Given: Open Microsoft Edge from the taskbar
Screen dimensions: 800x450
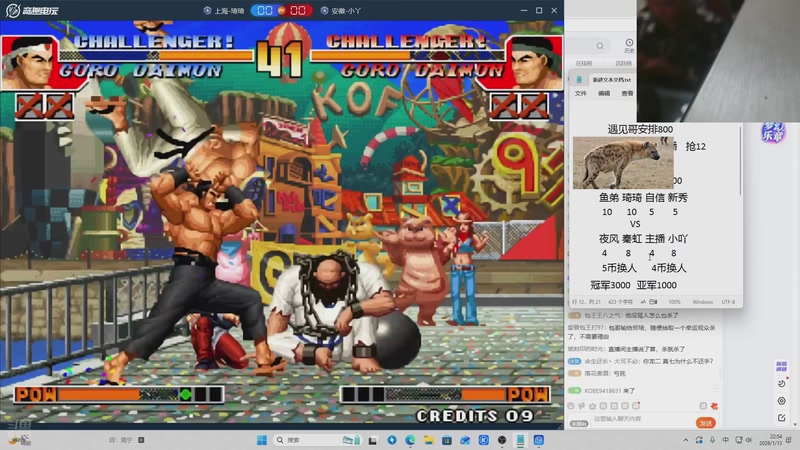Looking at the screenshot, I should [x=410, y=440].
